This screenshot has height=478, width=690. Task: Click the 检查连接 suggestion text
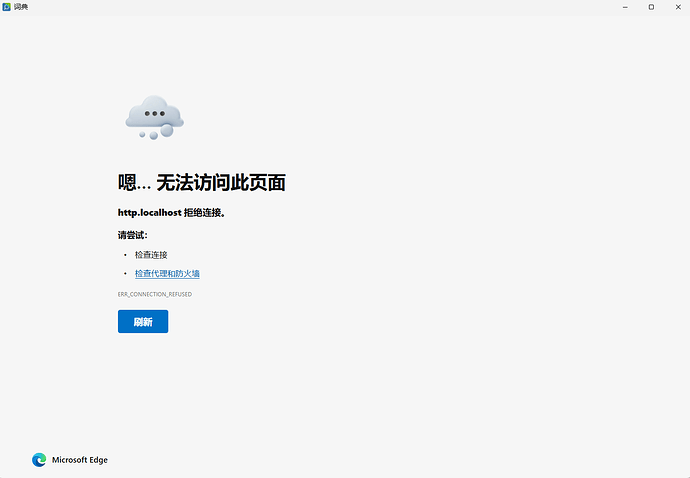click(151, 255)
